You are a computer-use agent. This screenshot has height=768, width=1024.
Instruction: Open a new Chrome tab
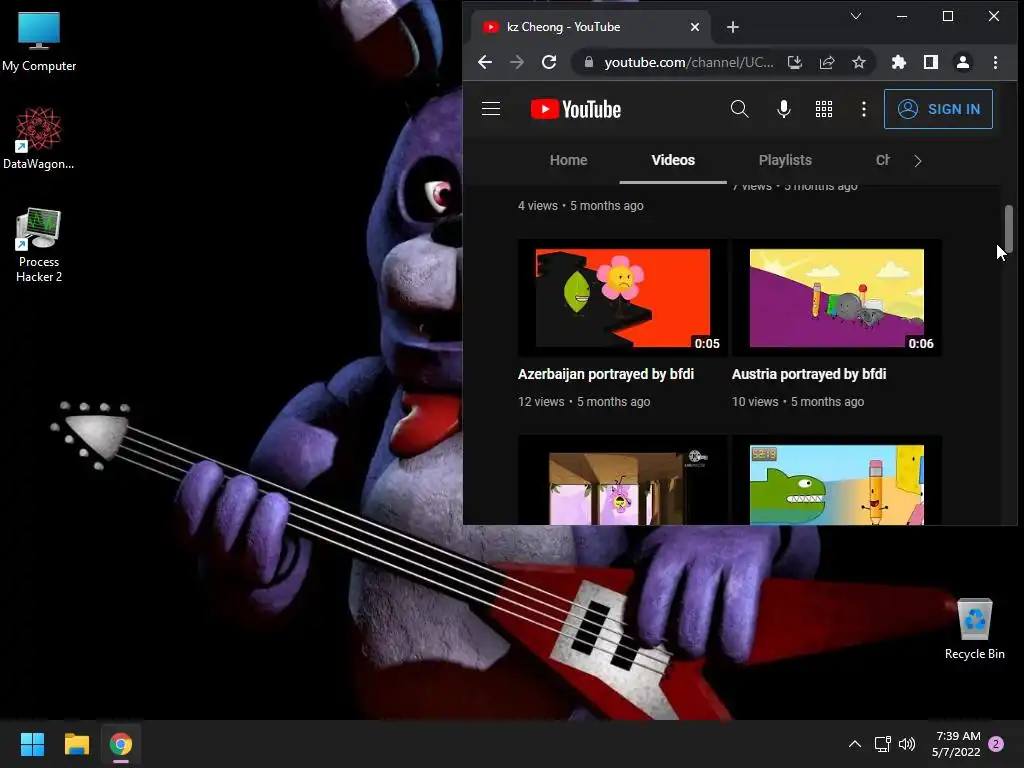point(733,27)
